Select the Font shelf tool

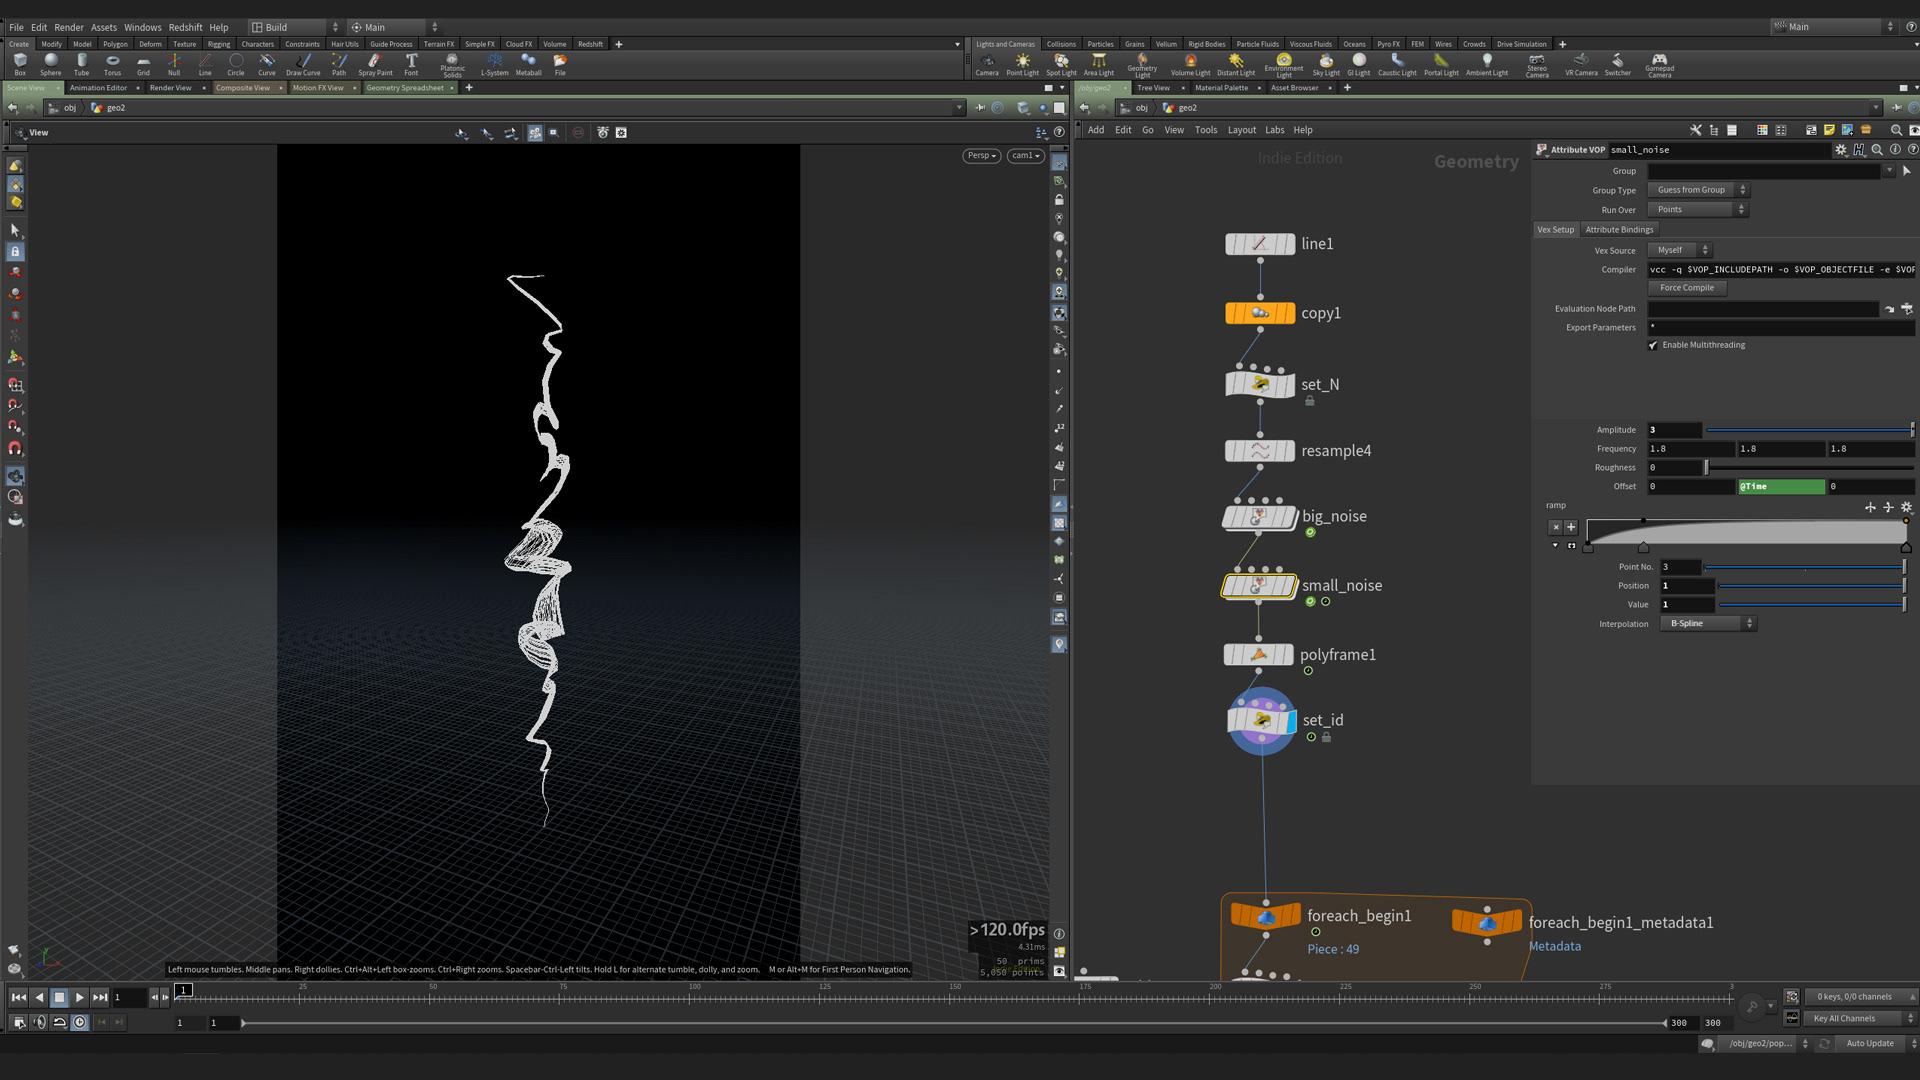(411, 65)
